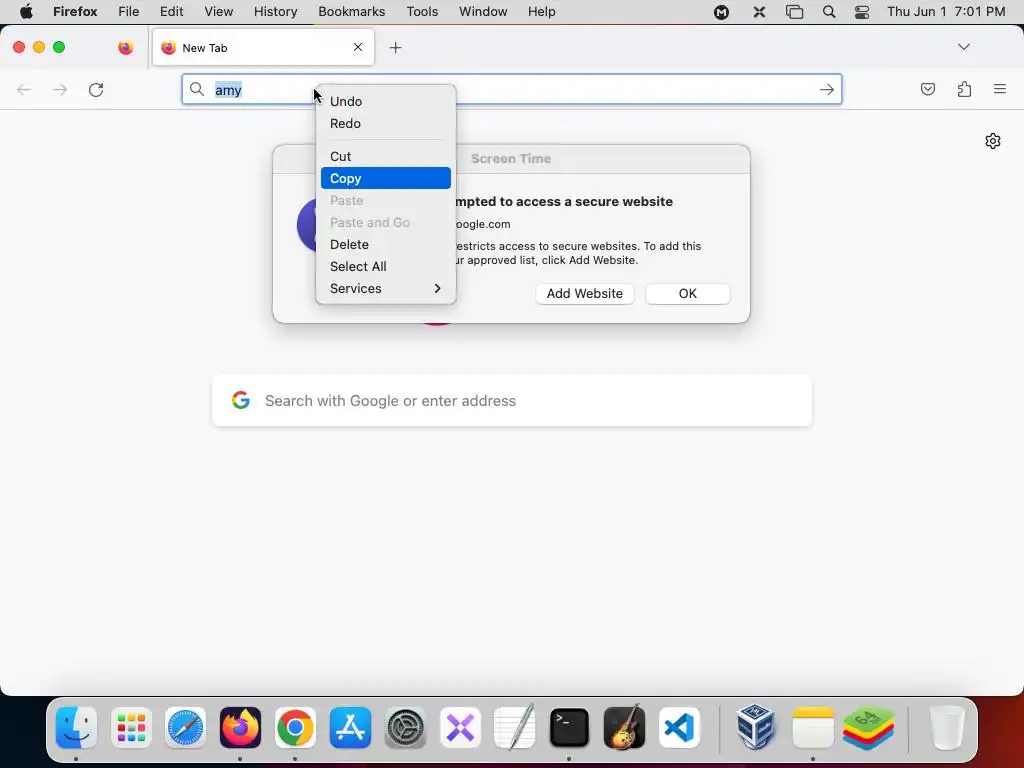1024x768 pixels.
Task: Open the Apple menu
Action: tap(26, 12)
